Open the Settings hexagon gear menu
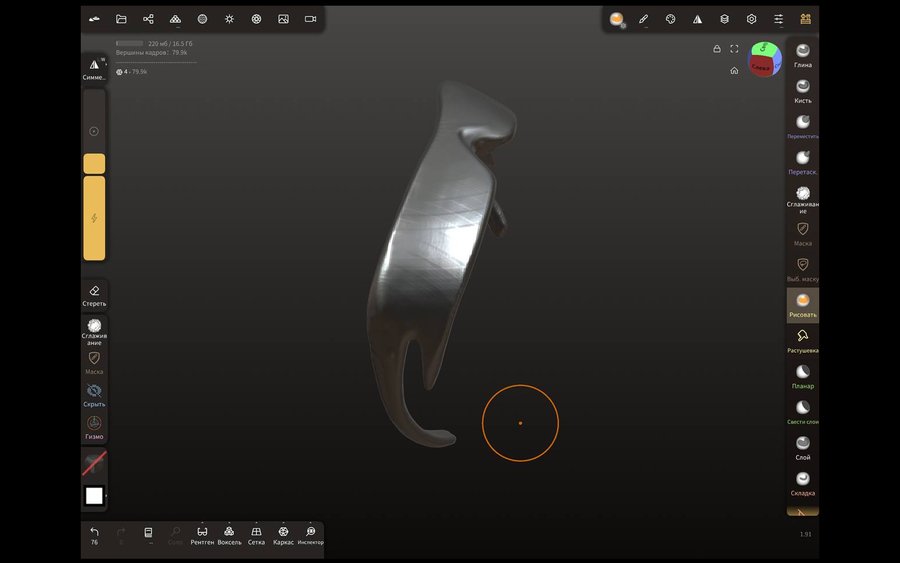 tap(751, 19)
